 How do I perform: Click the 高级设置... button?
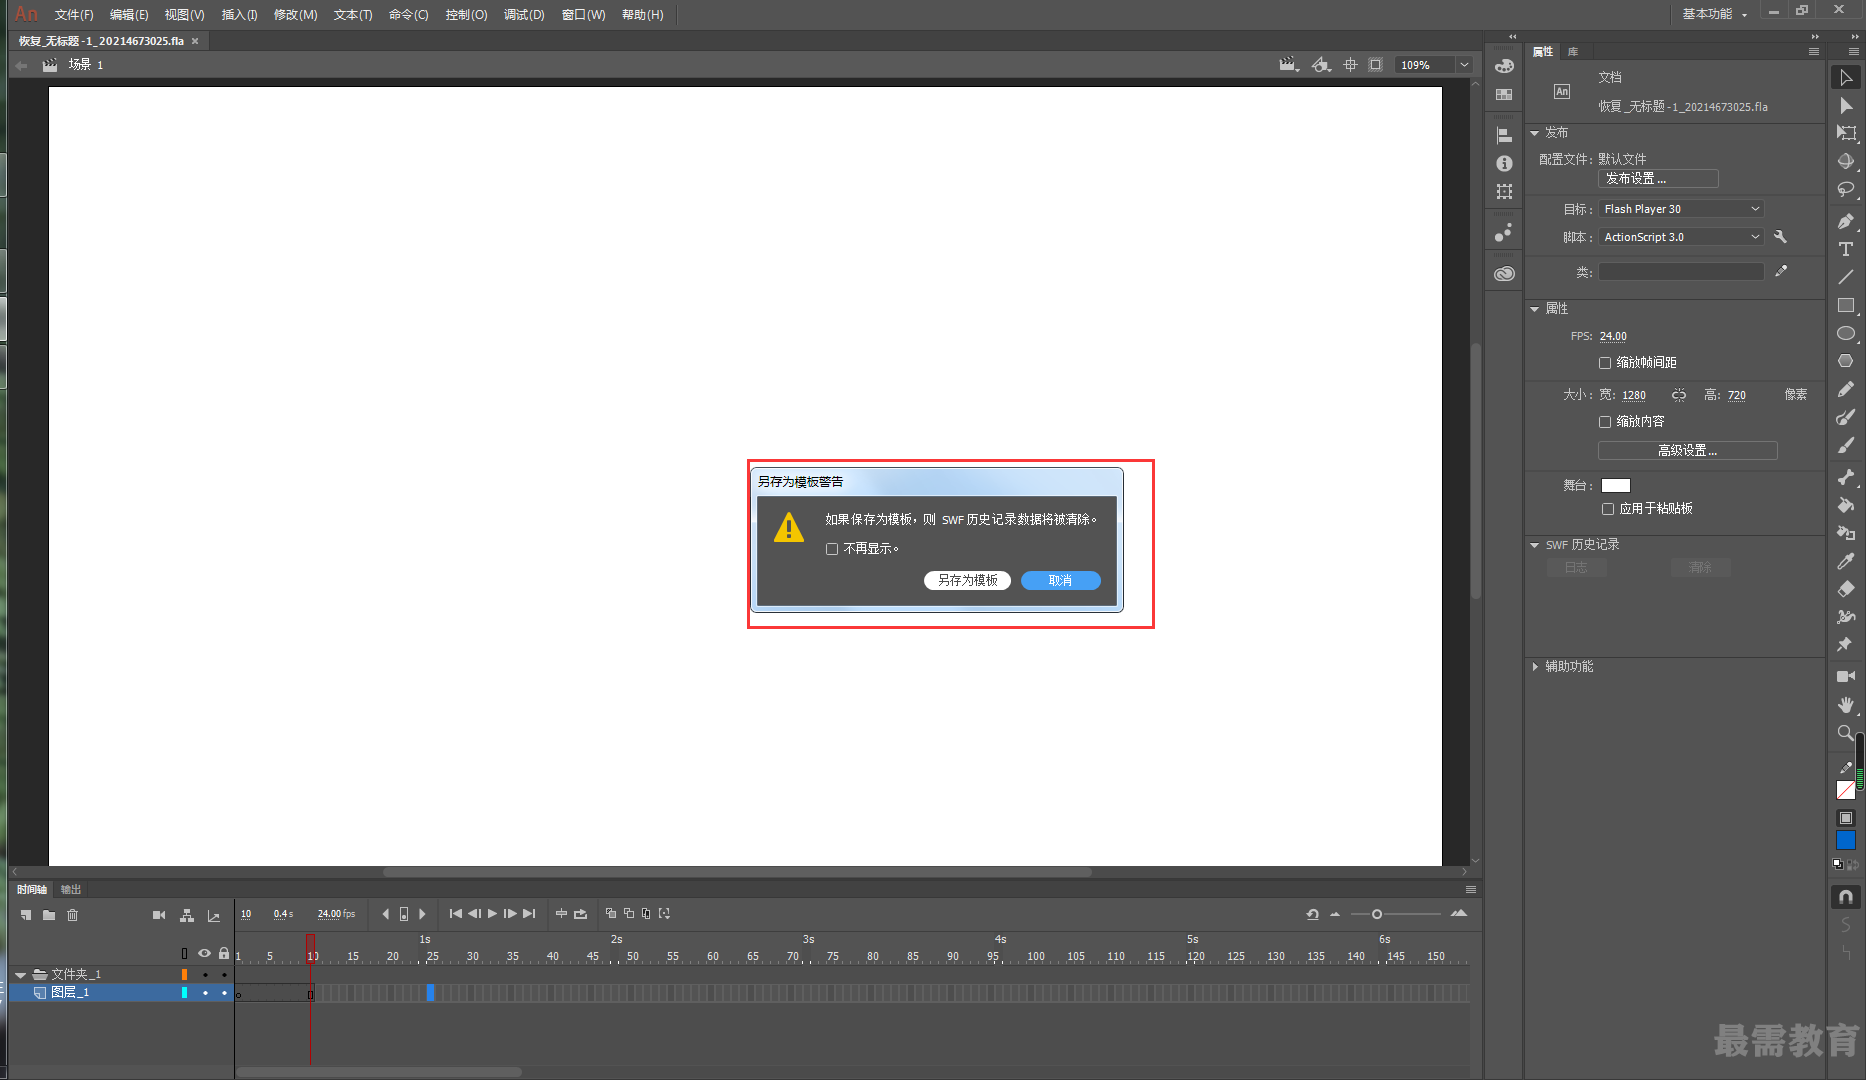(x=1687, y=451)
